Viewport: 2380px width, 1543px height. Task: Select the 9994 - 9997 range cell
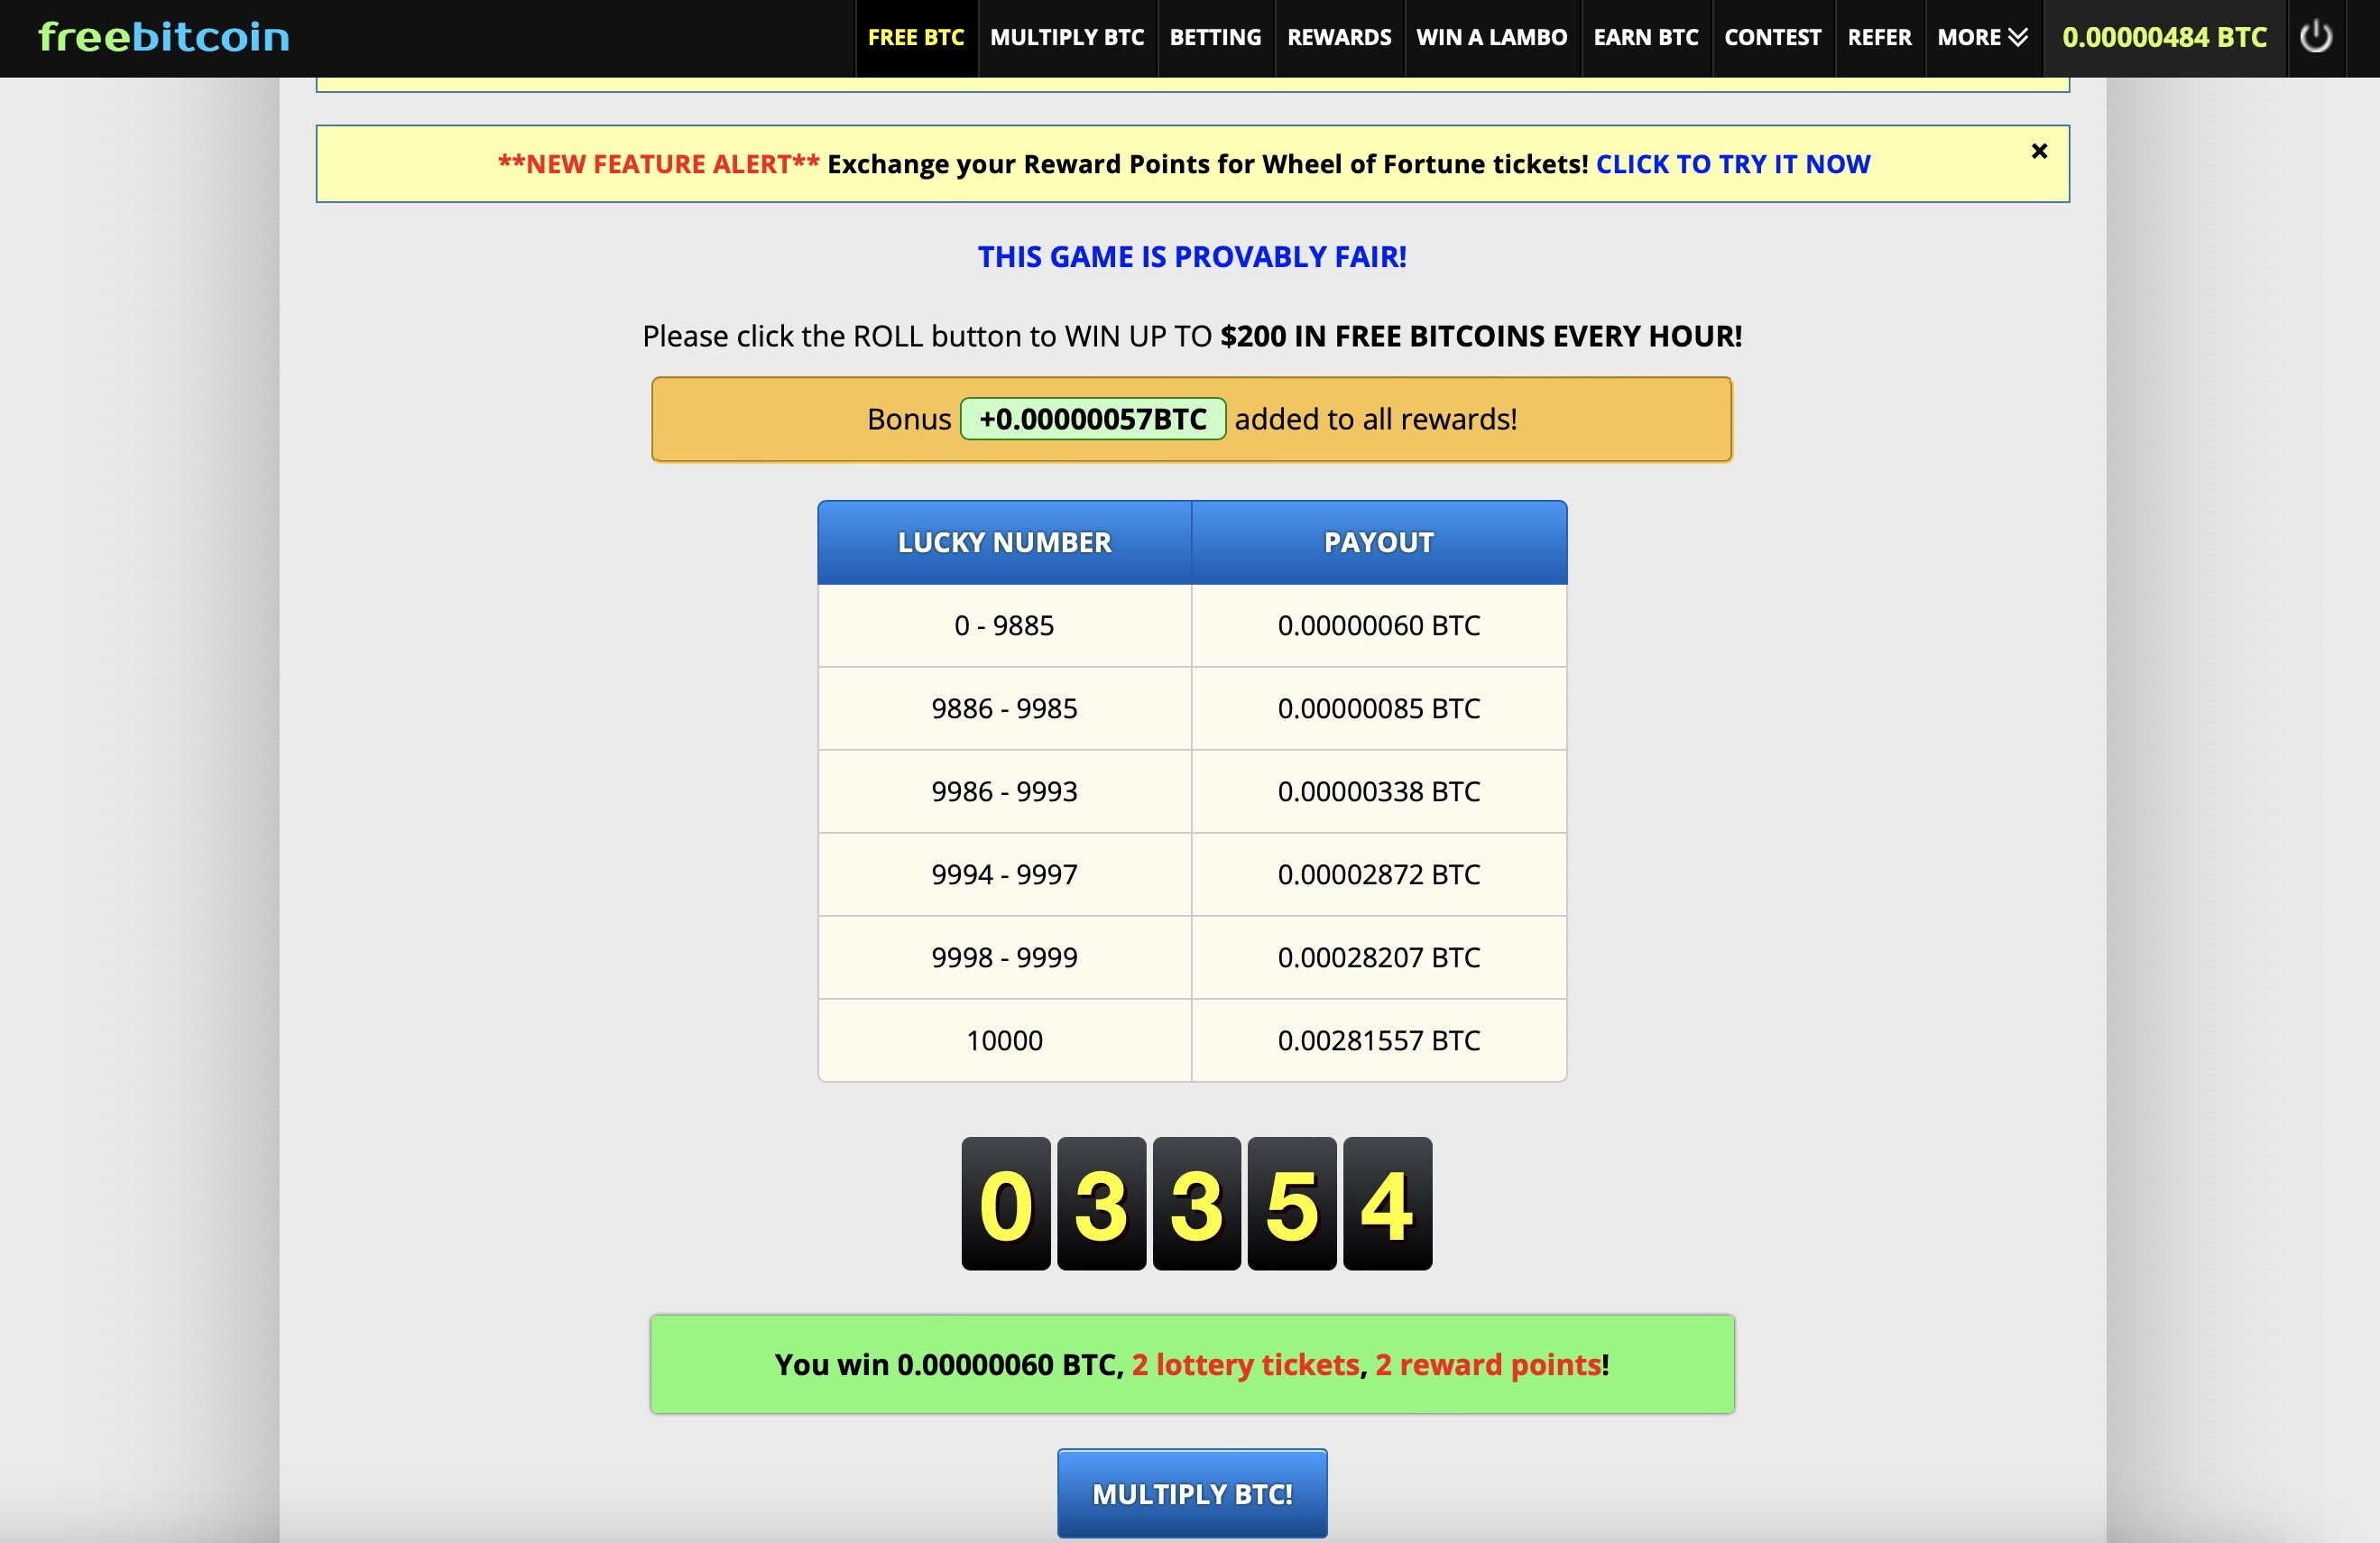(x=1004, y=875)
